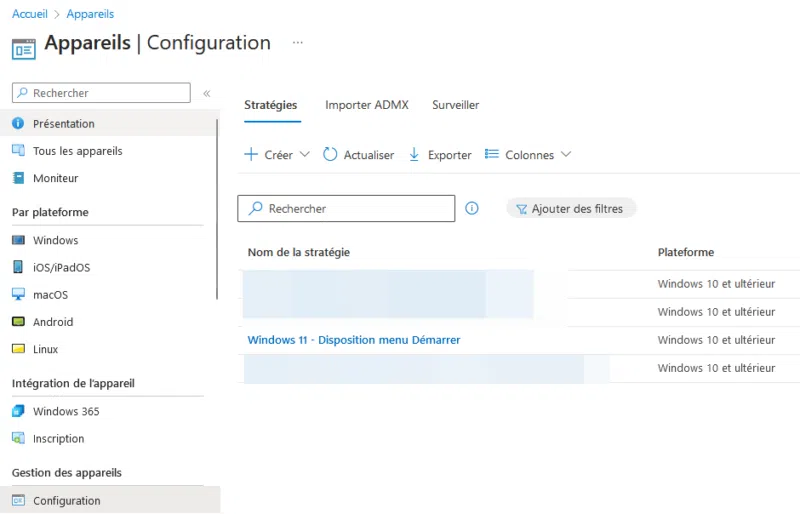Open the Importer ADMX tab

click(367, 105)
